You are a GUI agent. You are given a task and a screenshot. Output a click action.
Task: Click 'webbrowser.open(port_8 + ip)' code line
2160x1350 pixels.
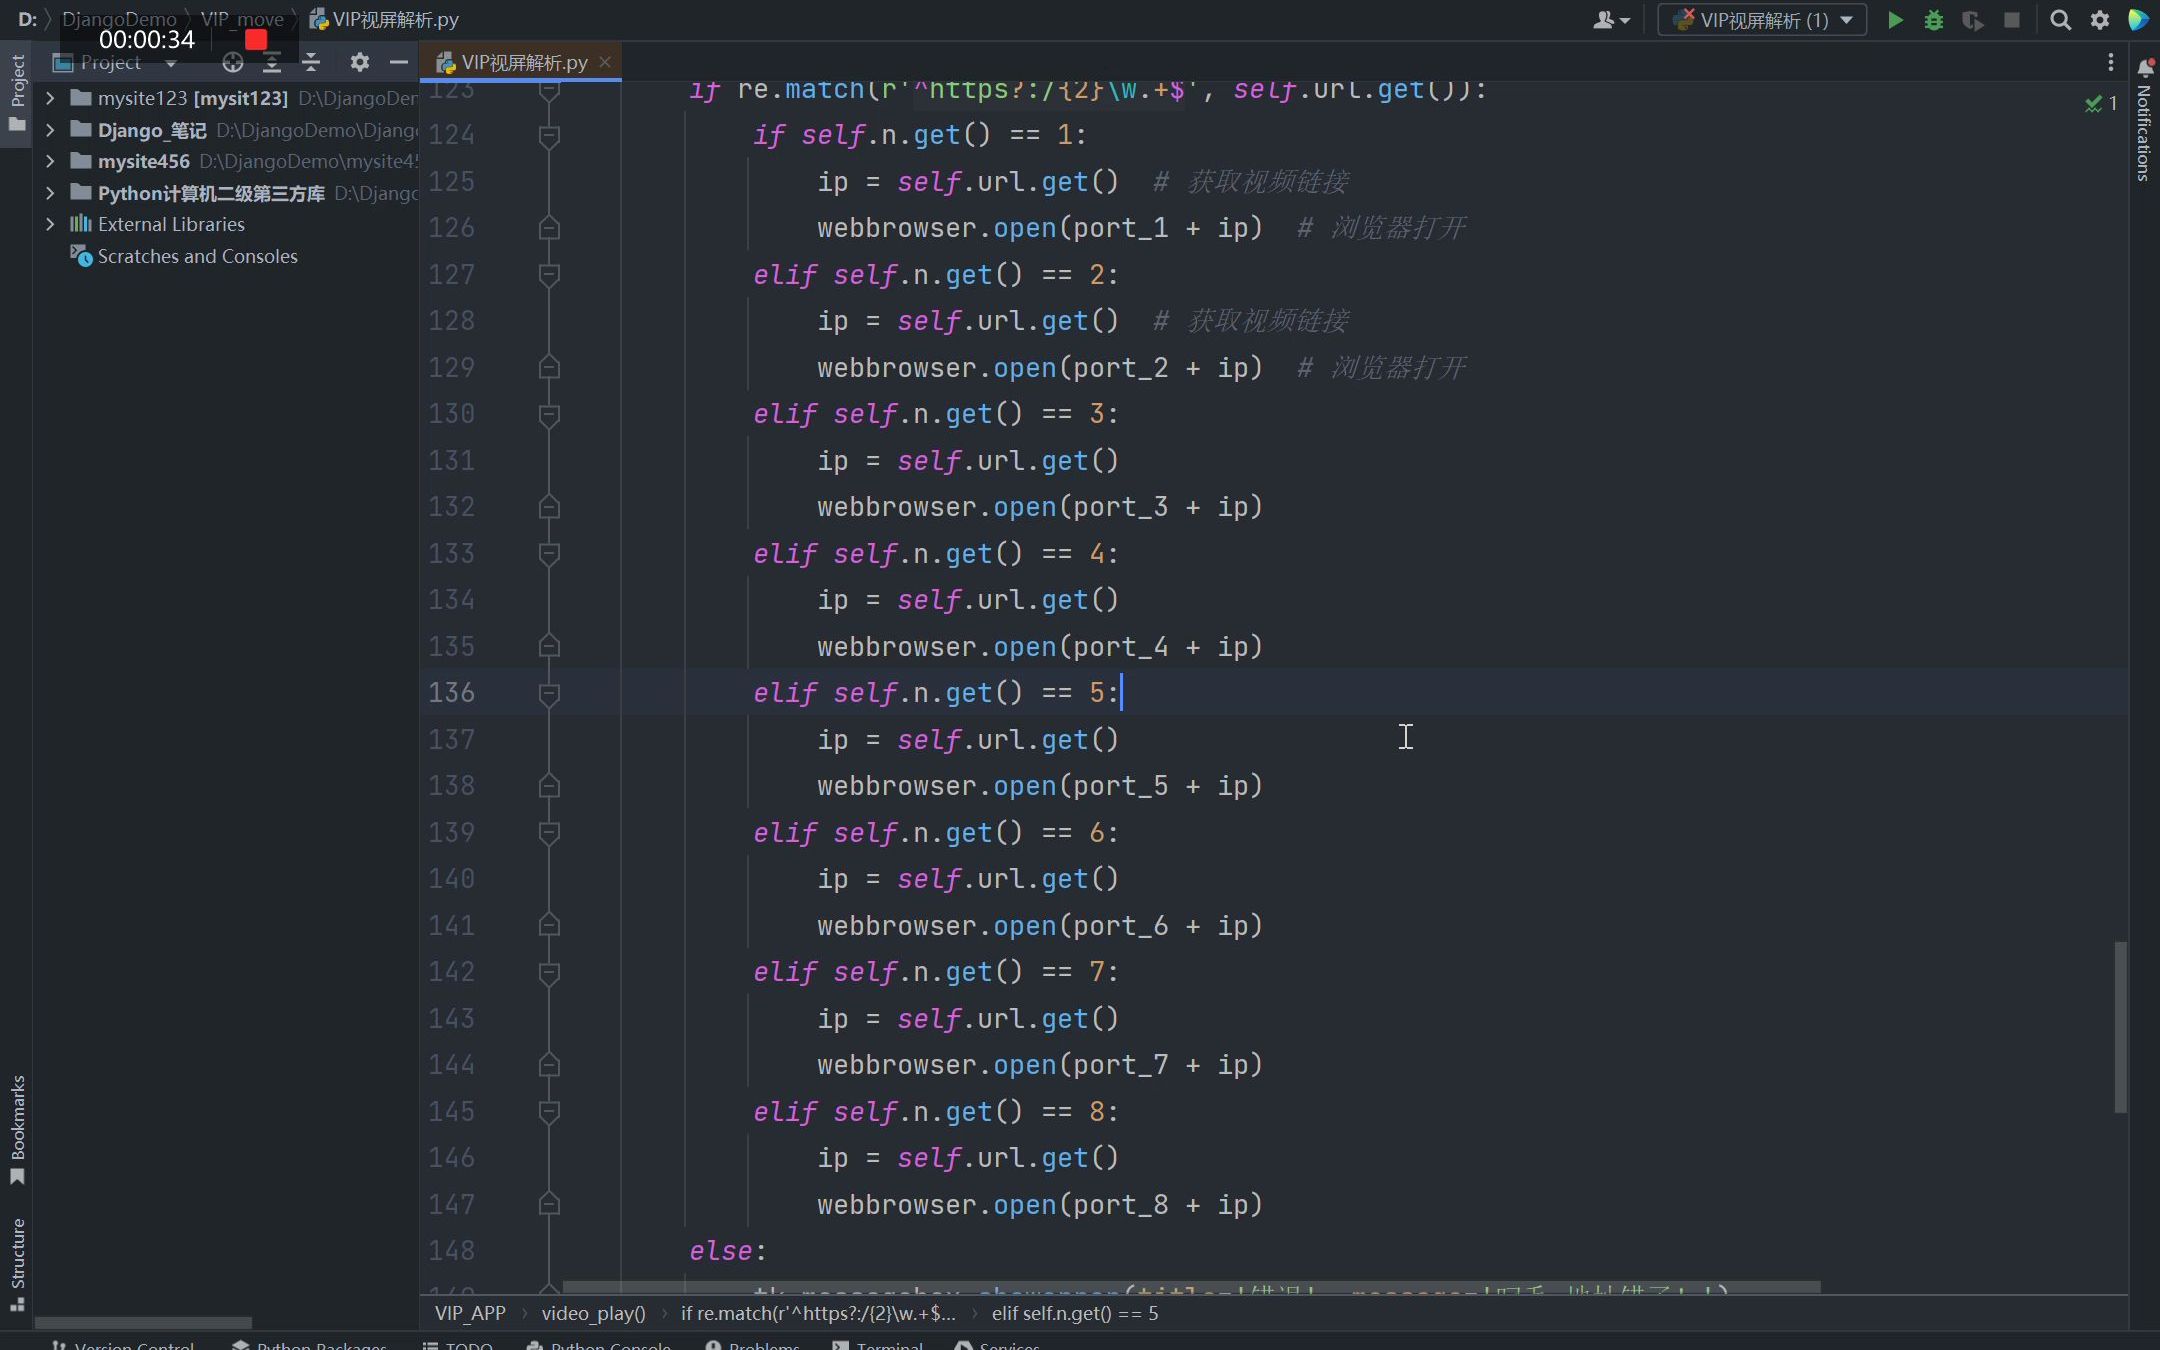[1040, 1205]
